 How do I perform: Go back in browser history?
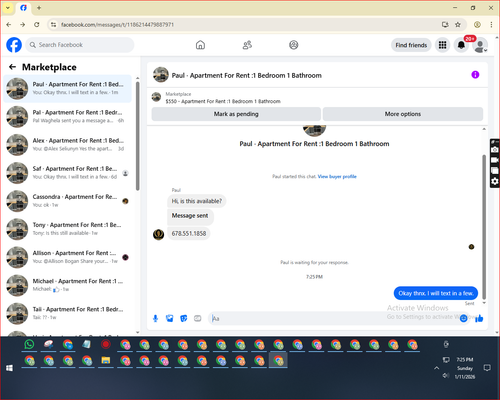(9, 25)
